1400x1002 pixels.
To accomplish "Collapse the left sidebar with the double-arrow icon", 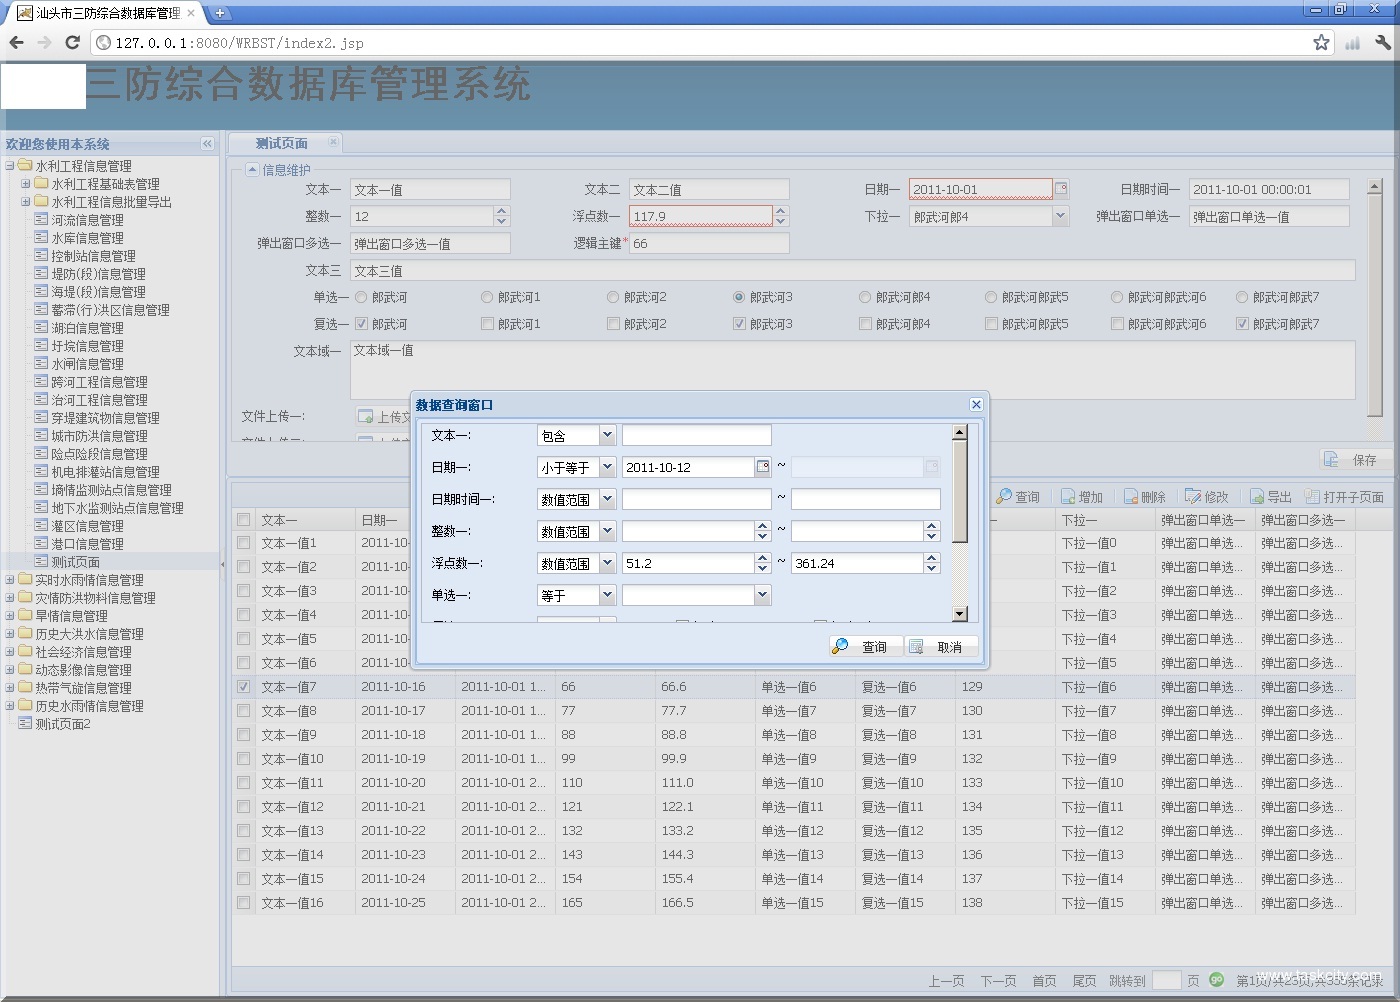I will coord(207,144).
